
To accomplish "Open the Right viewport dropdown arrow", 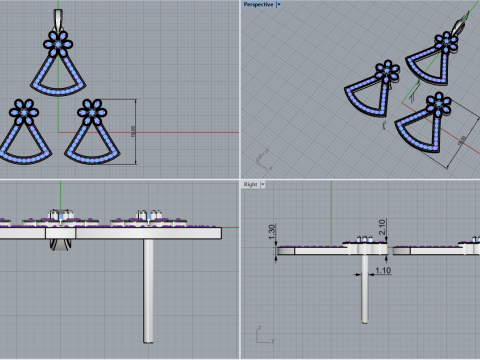I will (263, 184).
